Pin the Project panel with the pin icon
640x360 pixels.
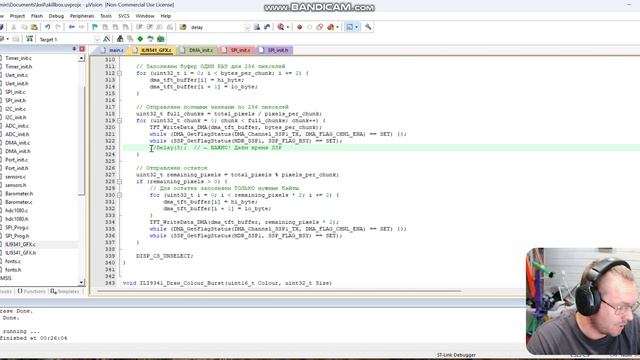[74, 49]
